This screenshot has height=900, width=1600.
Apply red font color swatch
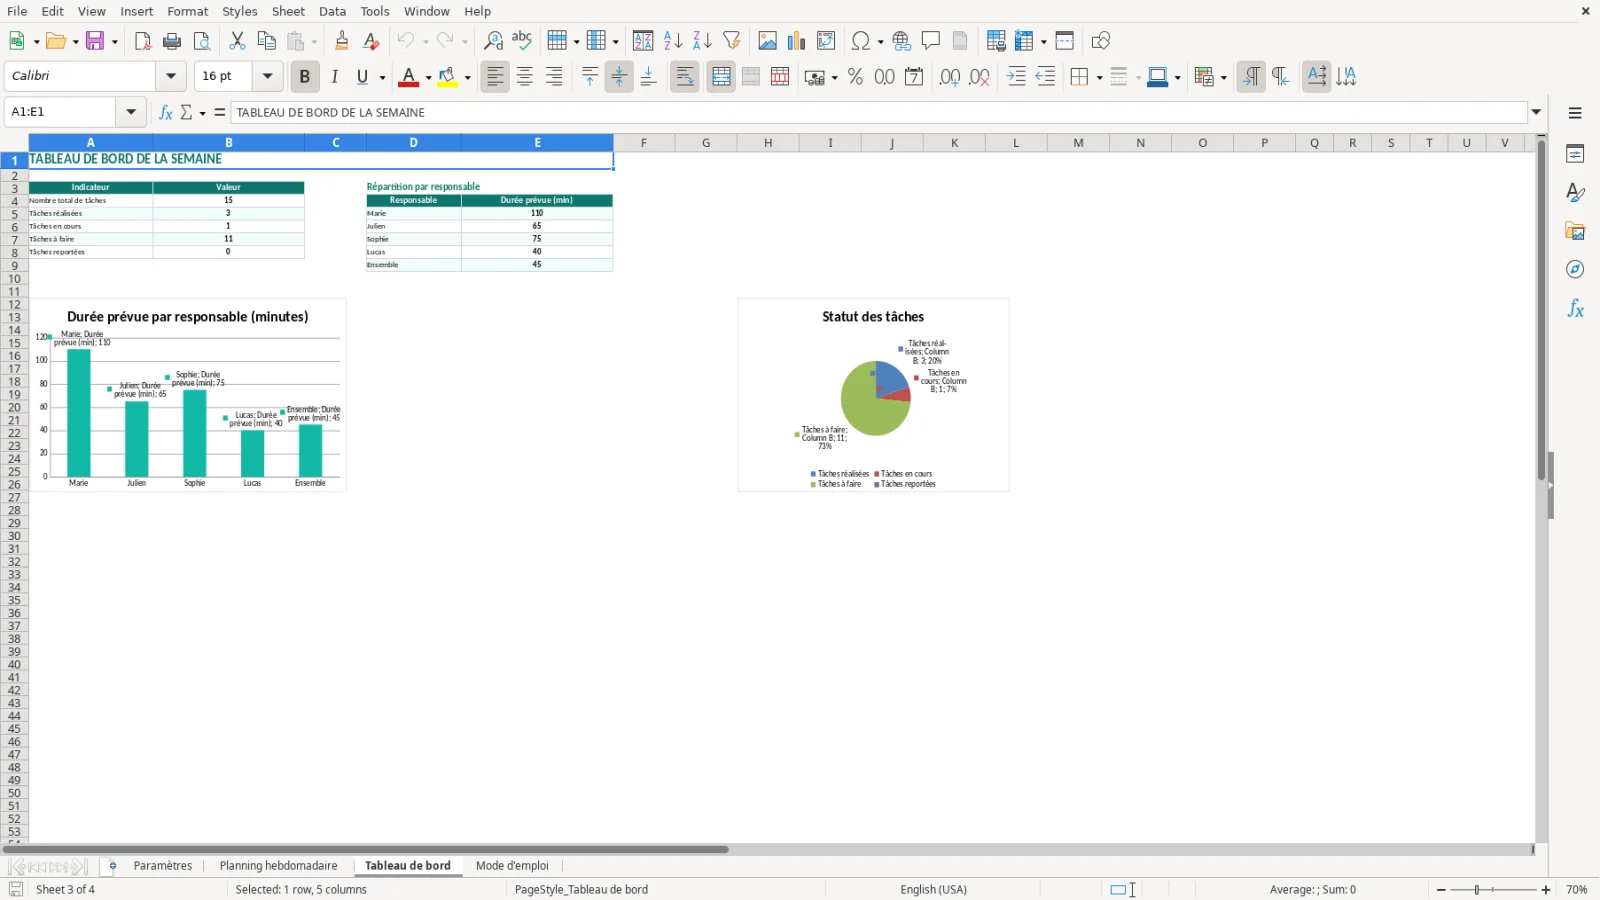click(x=409, y=77)
